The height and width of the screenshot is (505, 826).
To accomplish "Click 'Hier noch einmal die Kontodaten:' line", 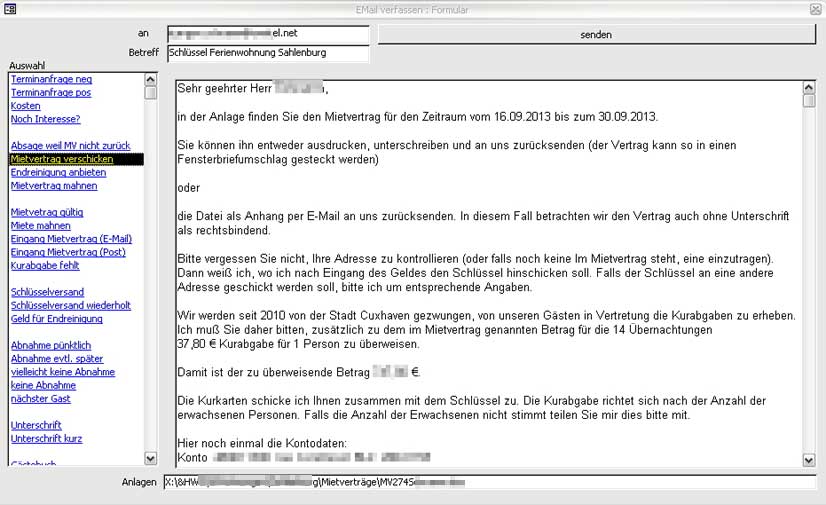I will 262,443.
